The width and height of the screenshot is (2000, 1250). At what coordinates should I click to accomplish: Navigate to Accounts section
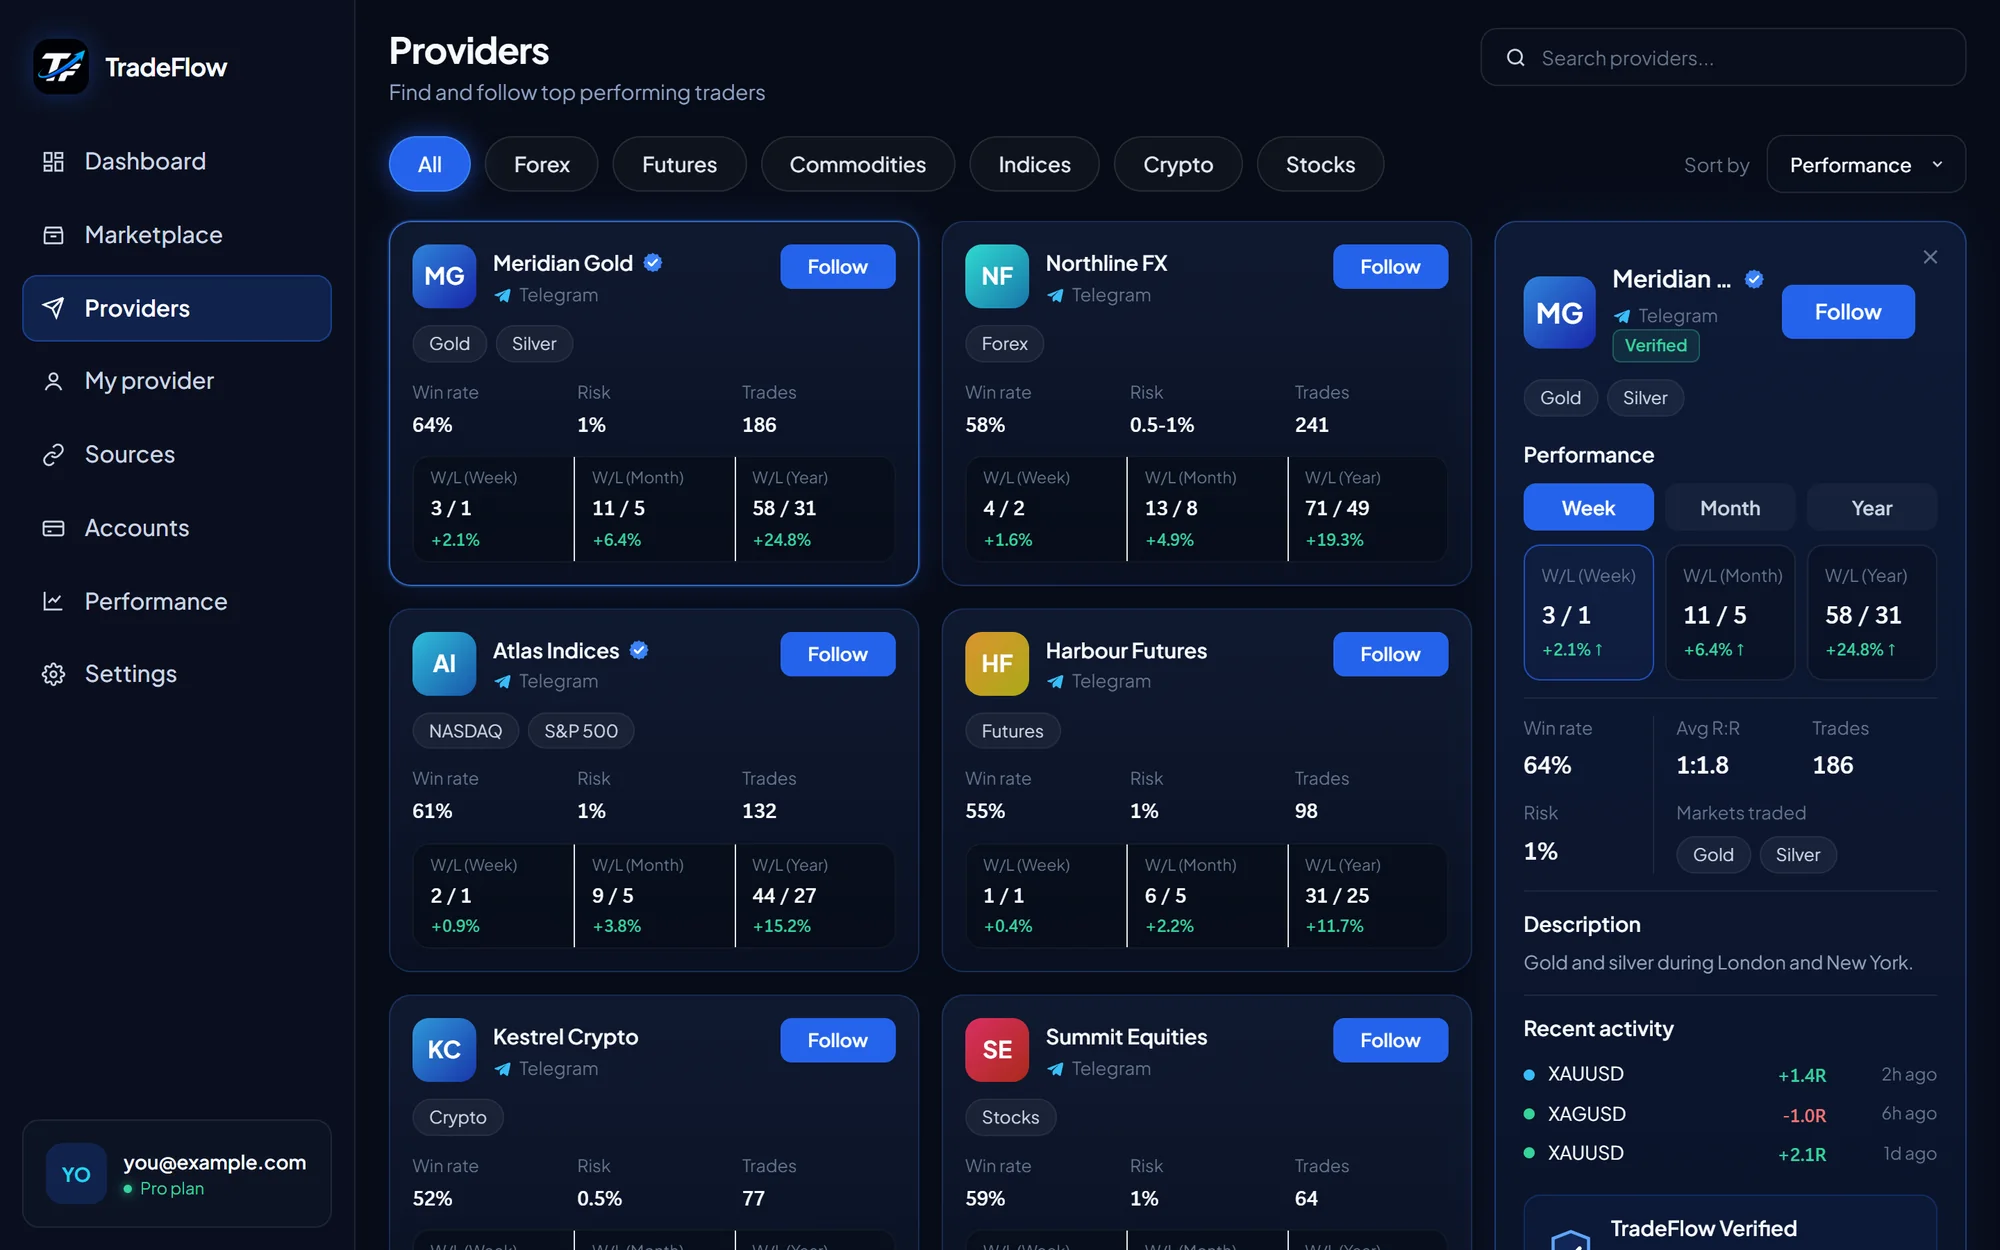coord(176,528)
